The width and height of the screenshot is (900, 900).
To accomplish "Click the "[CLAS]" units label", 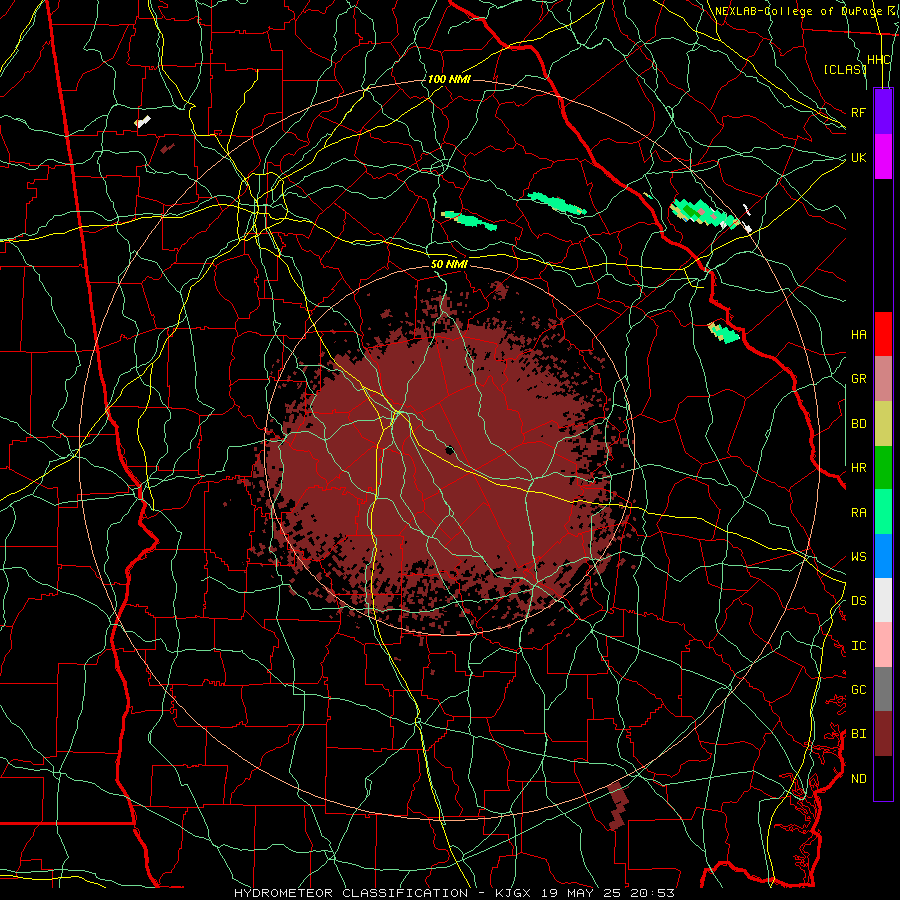I will 844,69.
